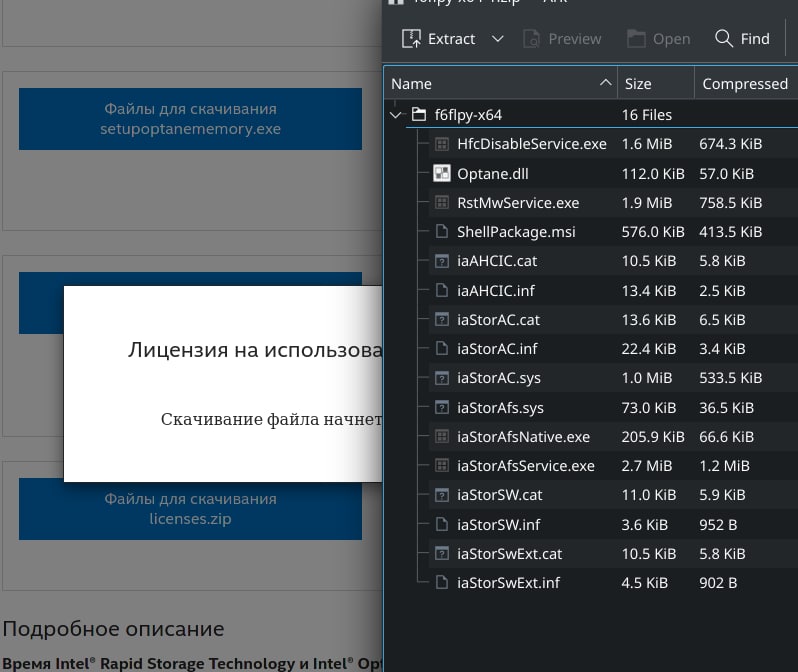
Task: Select the iaStorAfsService.exe file icon
Action: click(442, 466)
